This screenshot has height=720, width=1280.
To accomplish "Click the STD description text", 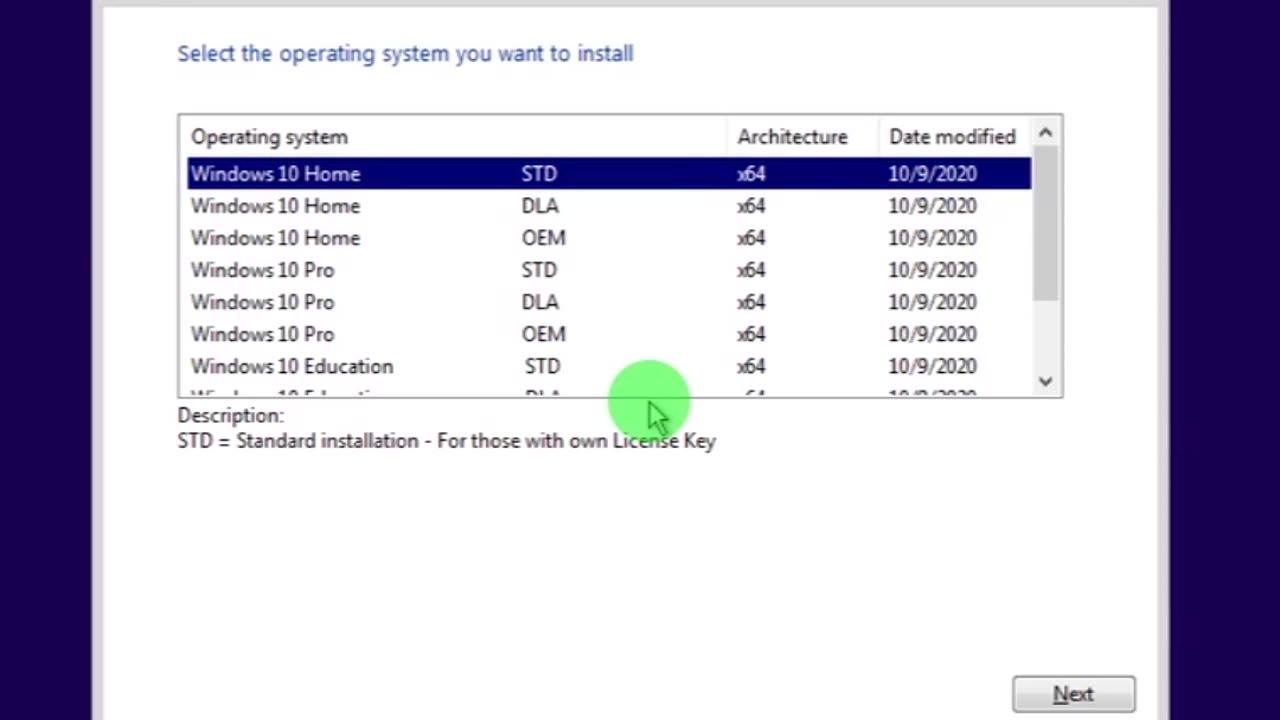I will pos(446,441).
